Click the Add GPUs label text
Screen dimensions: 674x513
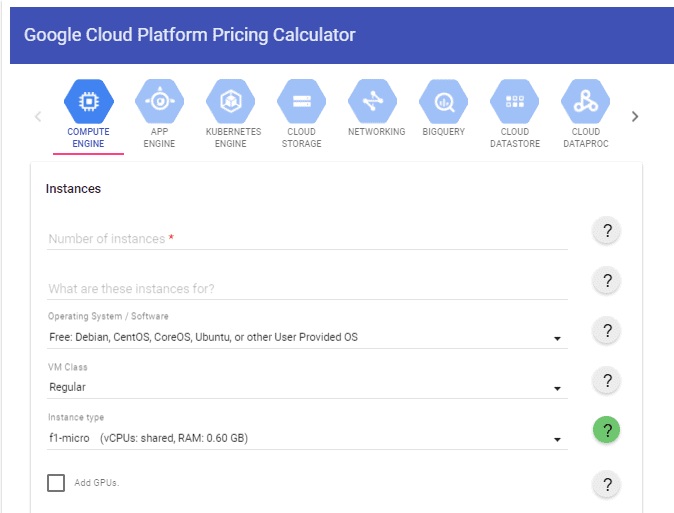pos(97,483)
